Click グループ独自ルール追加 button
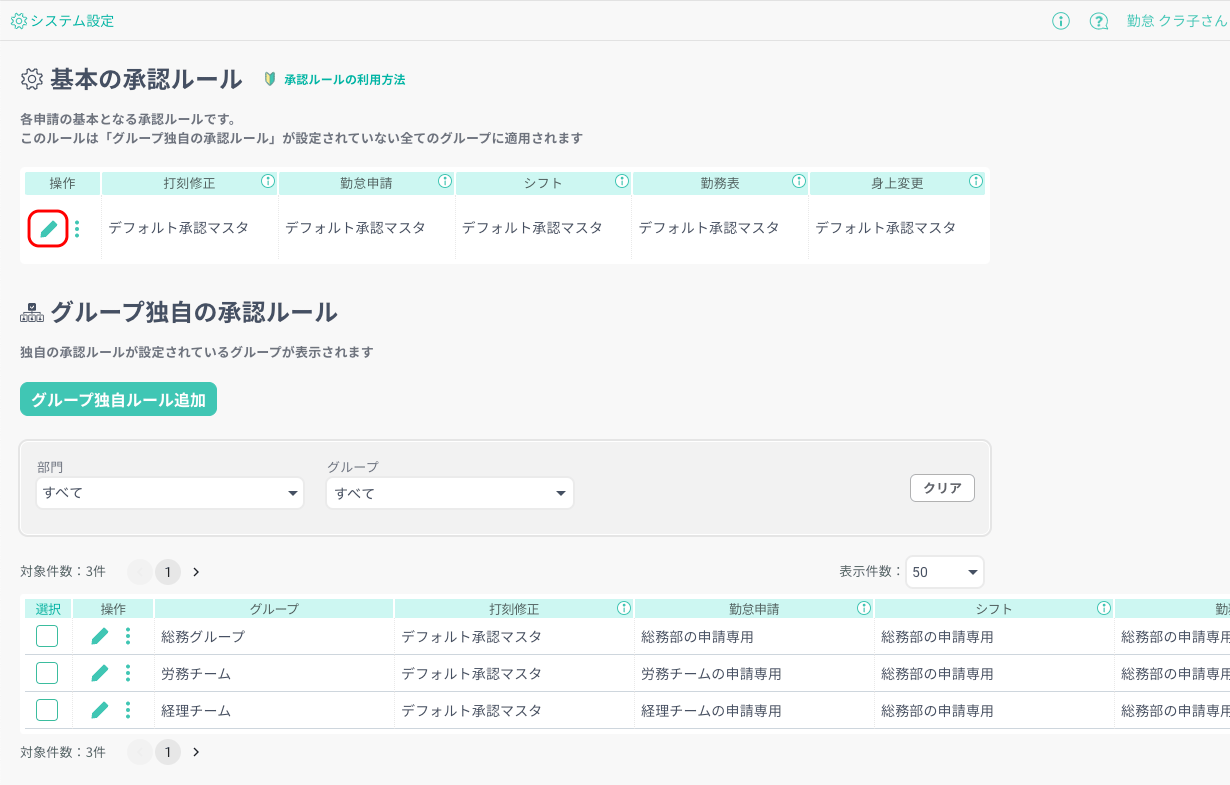The image size is (1230, 785). pyautogui.click(x=118, y=400)
